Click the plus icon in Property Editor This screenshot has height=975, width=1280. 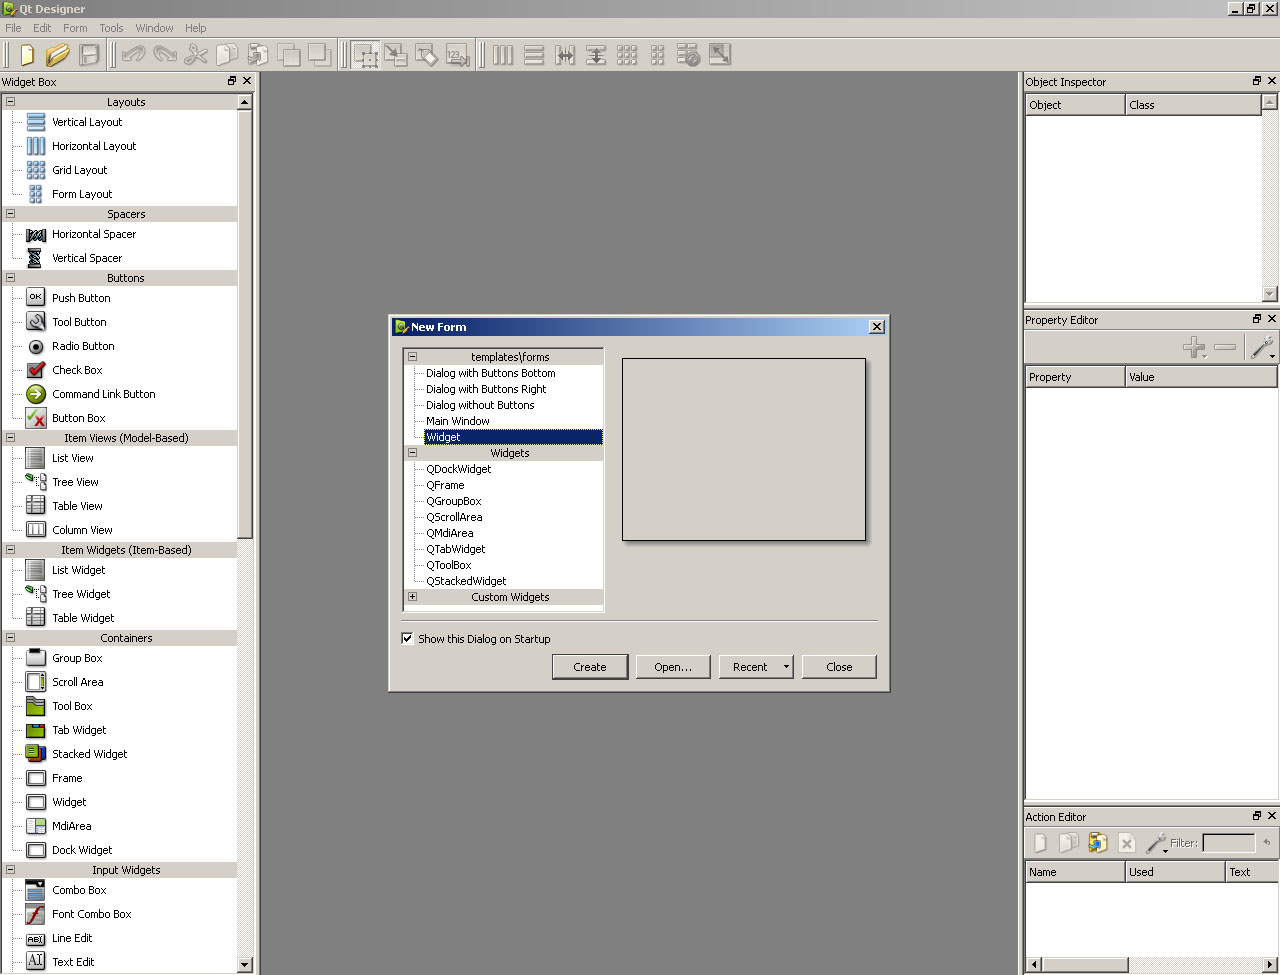pos(1194,347)
